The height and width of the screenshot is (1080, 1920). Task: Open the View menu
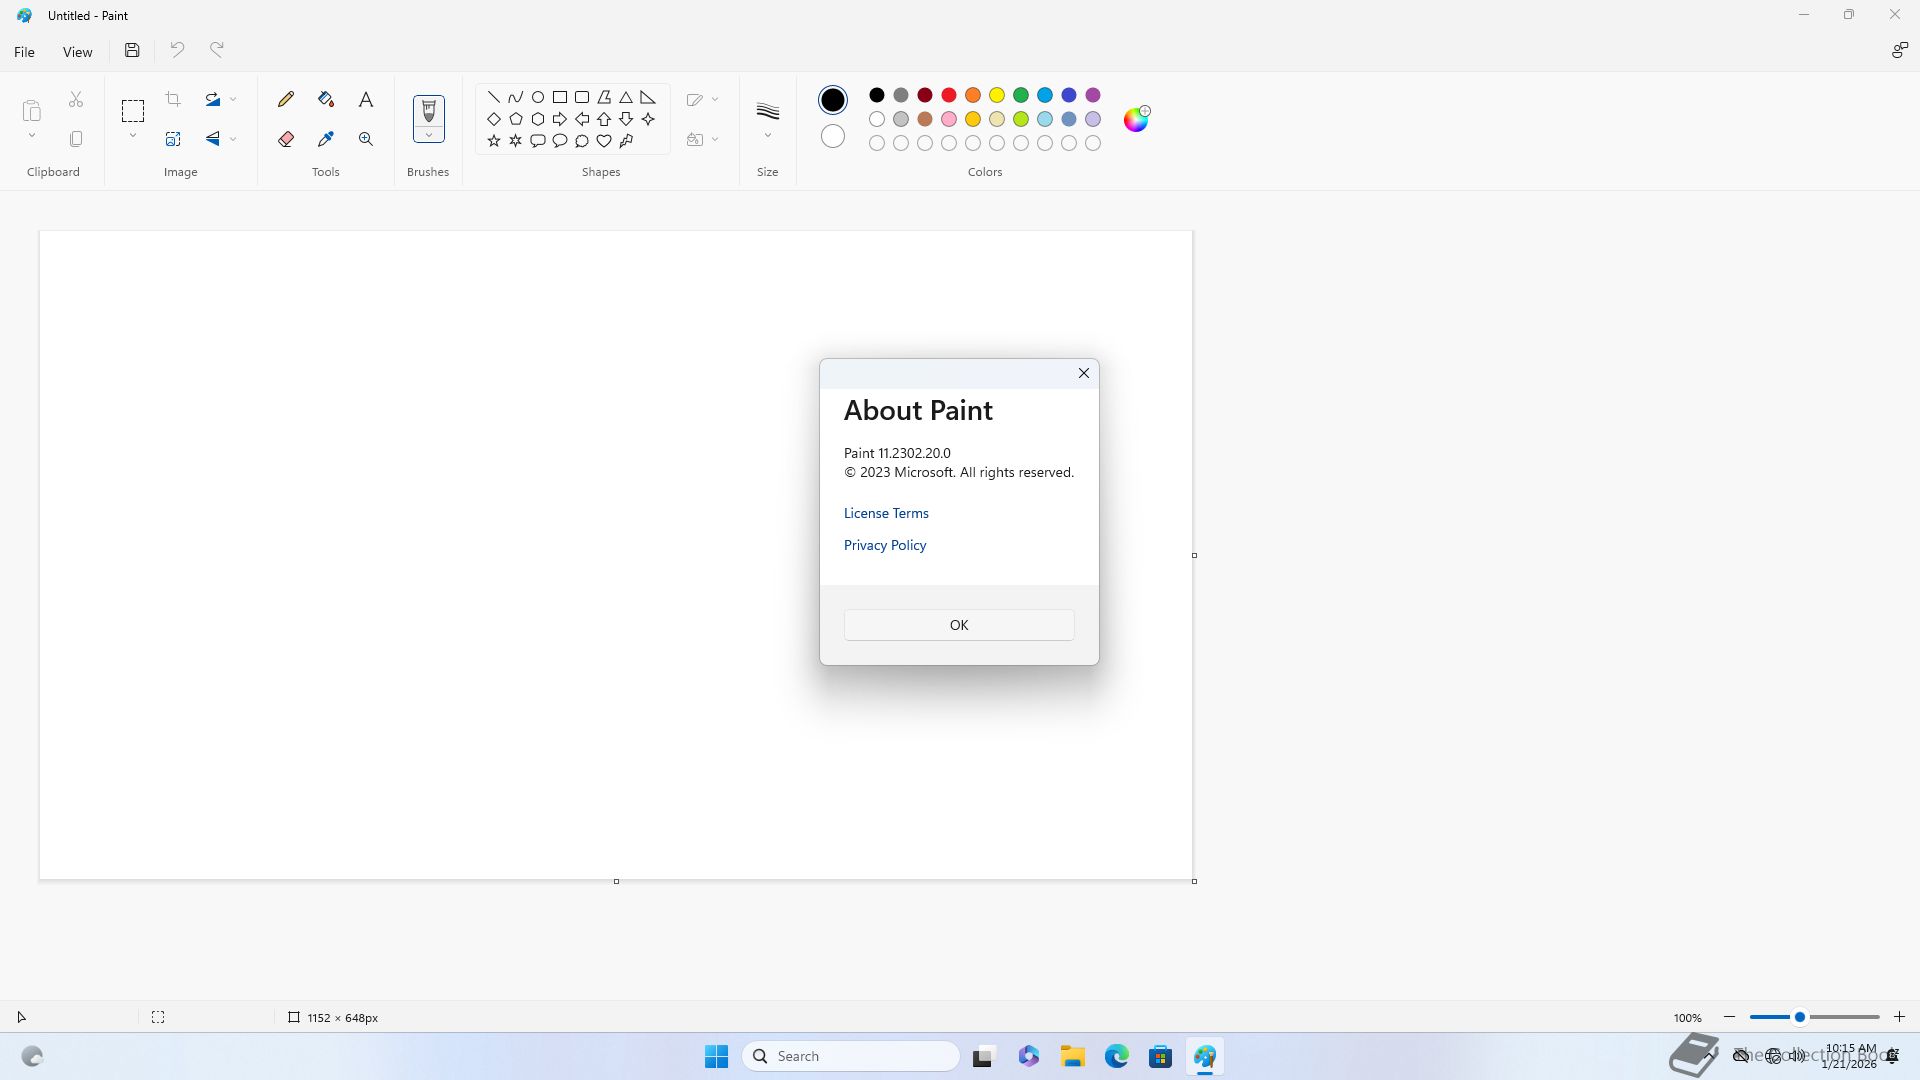pos(77,52)
